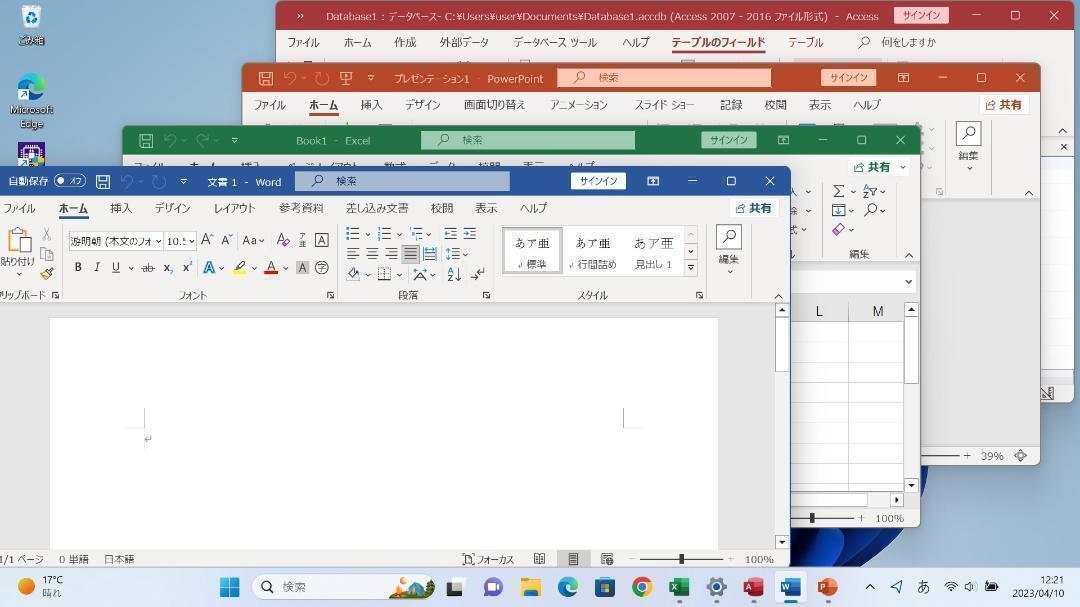The image size is (1080, 607).
Task: Apply Italic formatting in Word
Action: pos(96,267)
